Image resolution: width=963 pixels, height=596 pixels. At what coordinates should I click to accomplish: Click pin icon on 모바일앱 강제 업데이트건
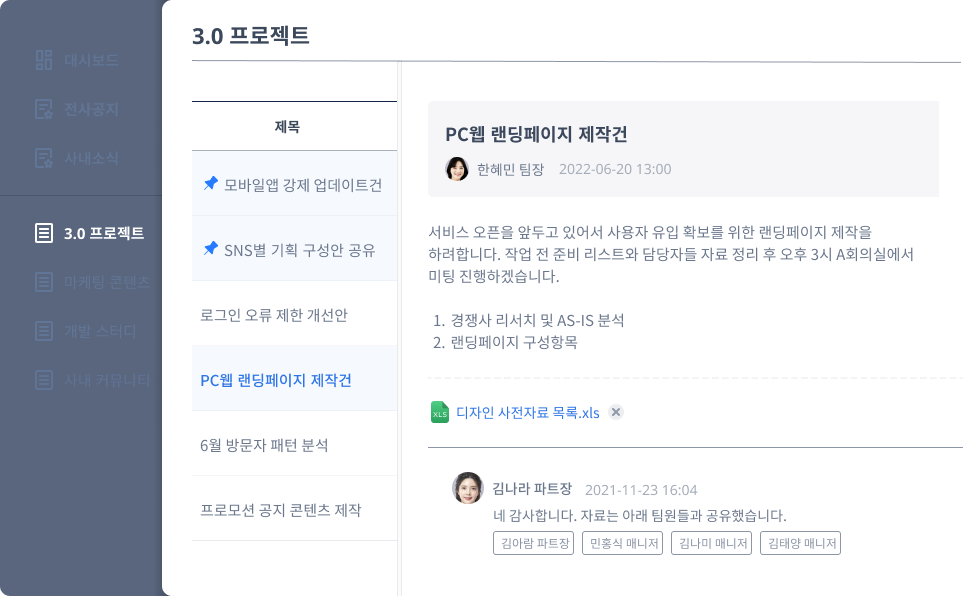coord(210,184)
